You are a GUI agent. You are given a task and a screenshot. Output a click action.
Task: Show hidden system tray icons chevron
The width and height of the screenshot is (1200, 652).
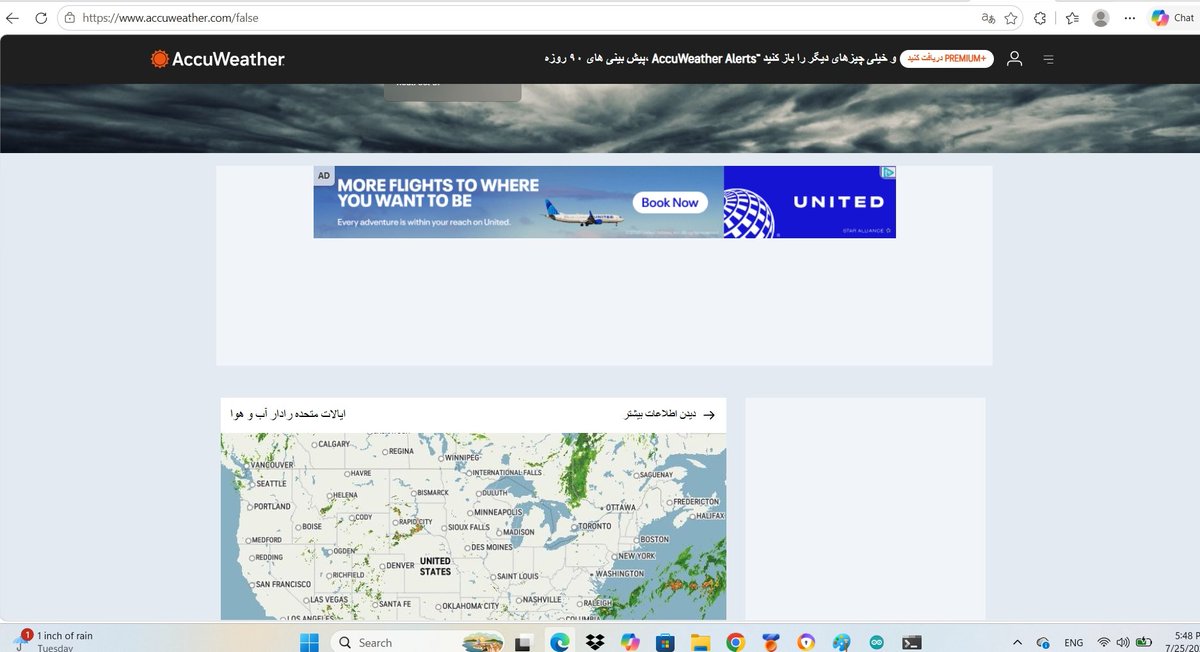point(1018,642)
